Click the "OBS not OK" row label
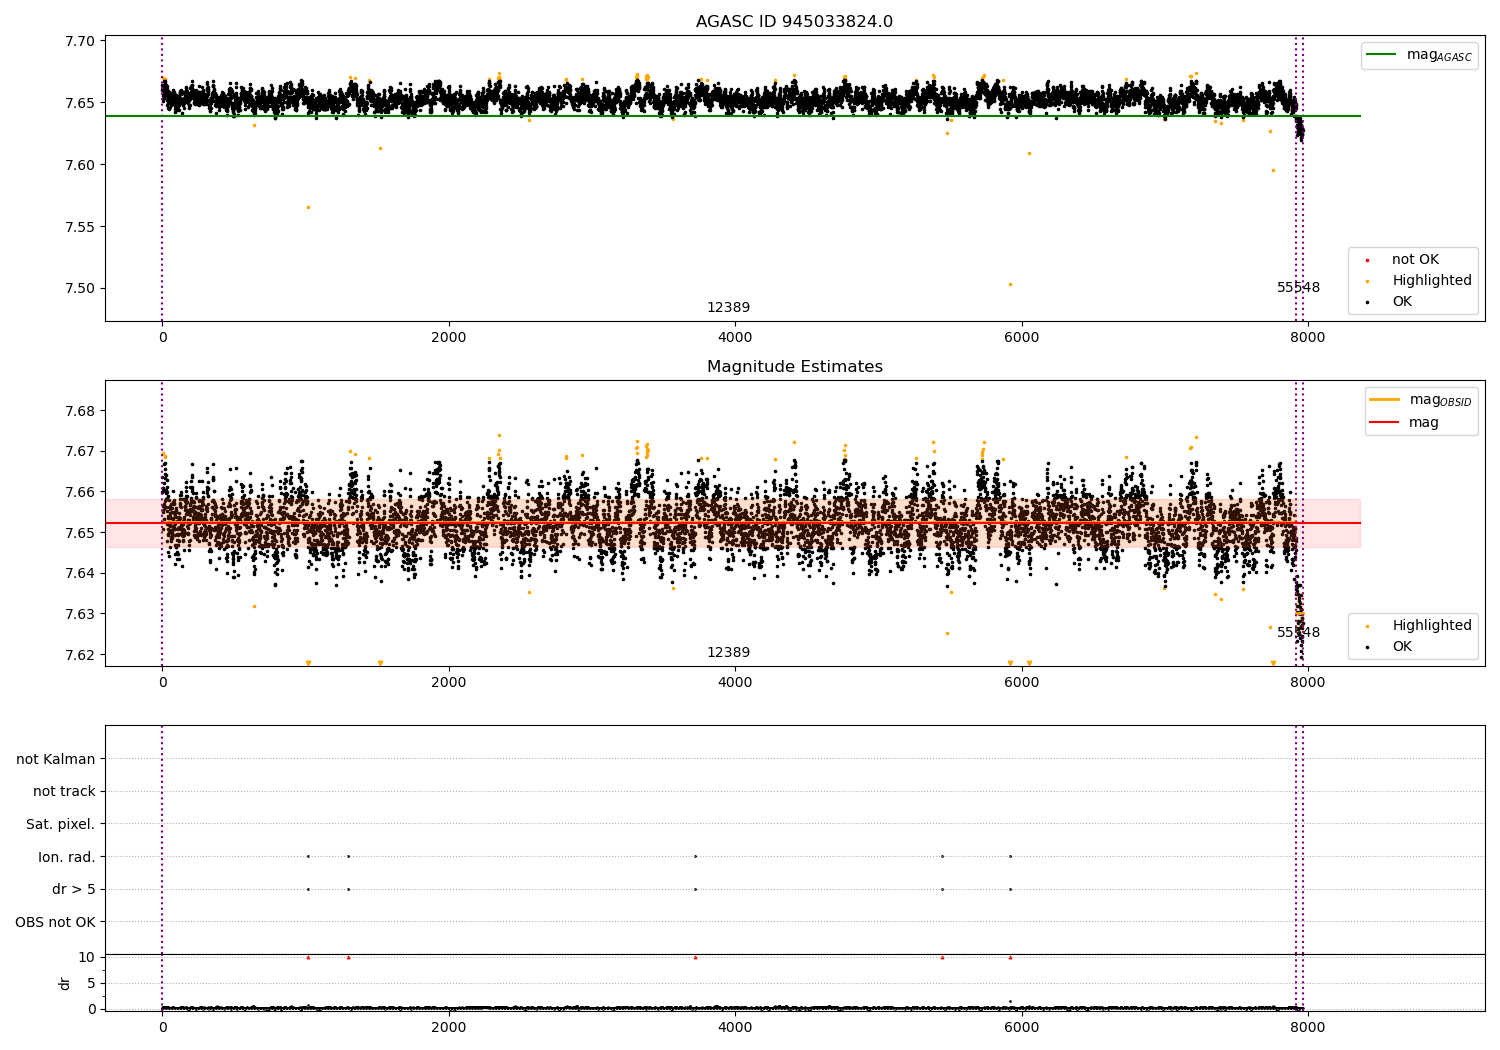The image size is (1500, 1050). point(55,922)
